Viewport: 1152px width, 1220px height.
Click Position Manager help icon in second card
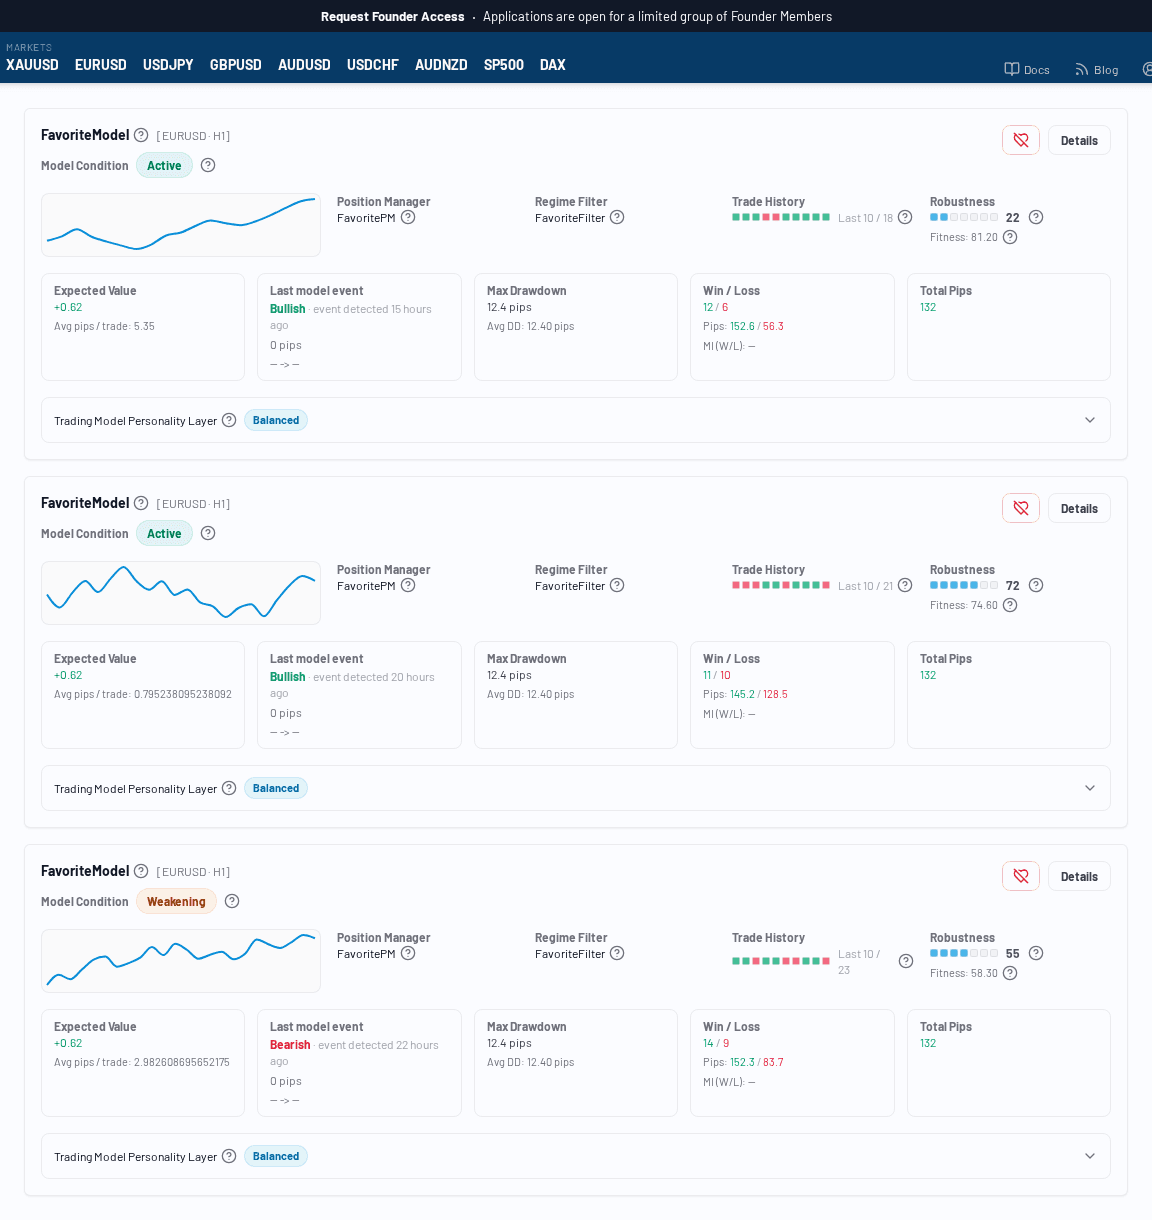point(408,585)
